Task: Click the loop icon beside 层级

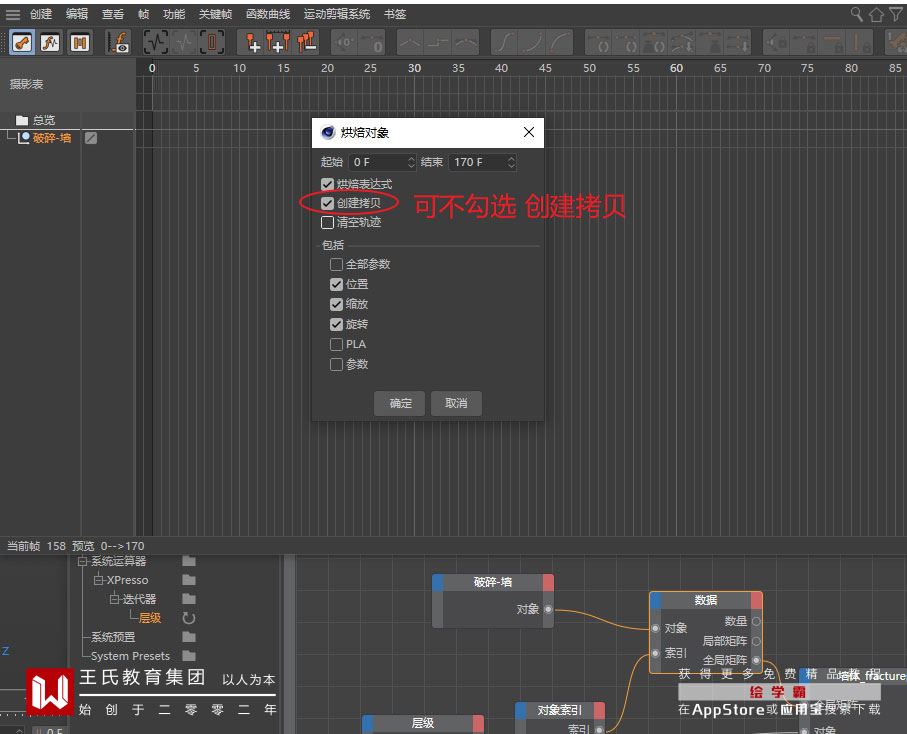Action: [189, 618]
